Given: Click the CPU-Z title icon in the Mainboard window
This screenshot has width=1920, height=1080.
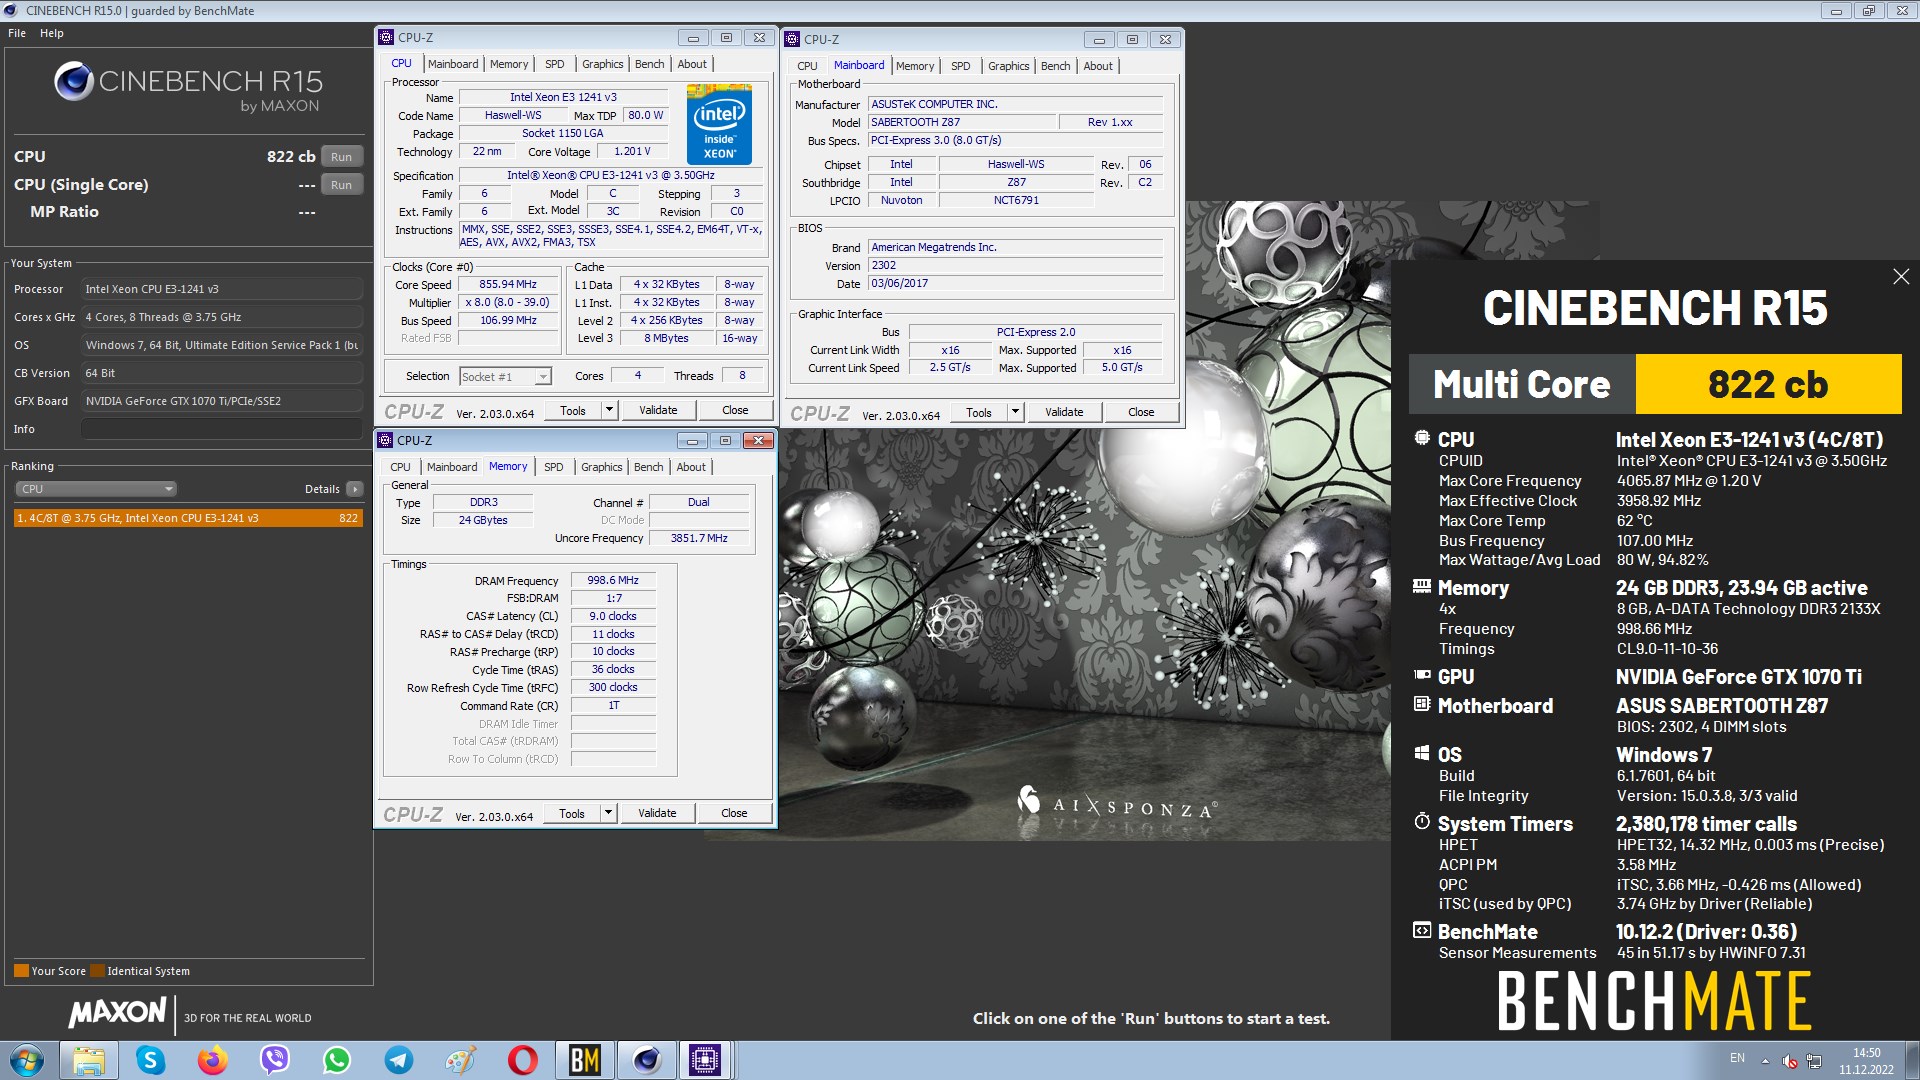Looking at the screenshot, I should click(792, 40).
